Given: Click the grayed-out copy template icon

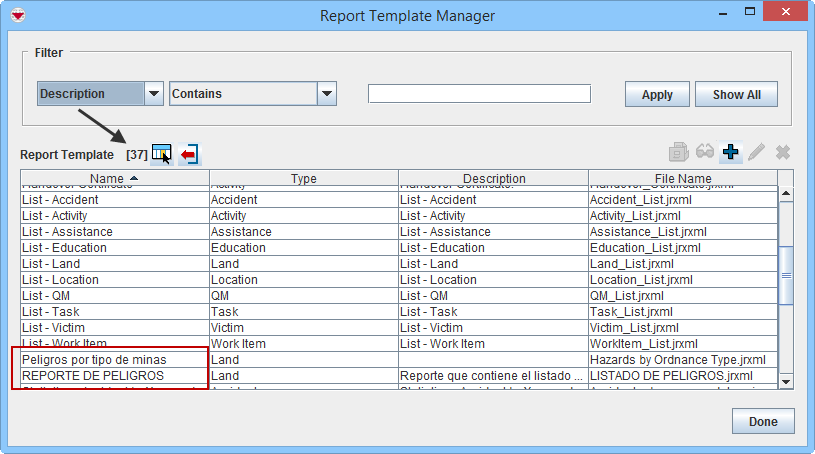Looking at the screenshot, I should click(x=679, y=152).
